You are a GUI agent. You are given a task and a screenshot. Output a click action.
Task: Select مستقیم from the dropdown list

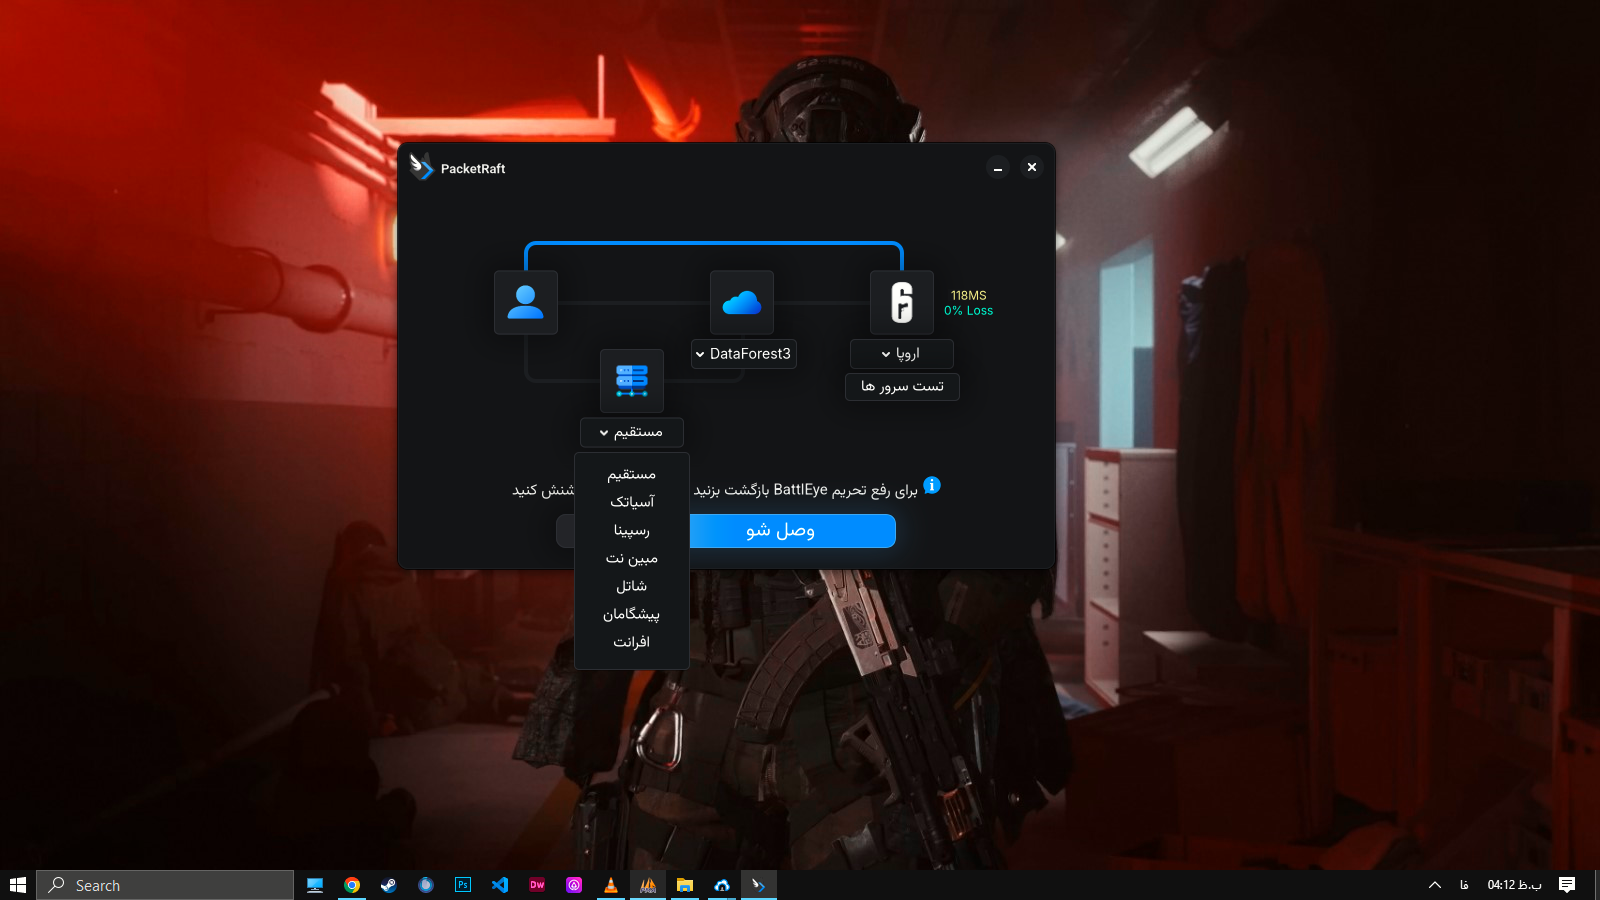[632, 474]
